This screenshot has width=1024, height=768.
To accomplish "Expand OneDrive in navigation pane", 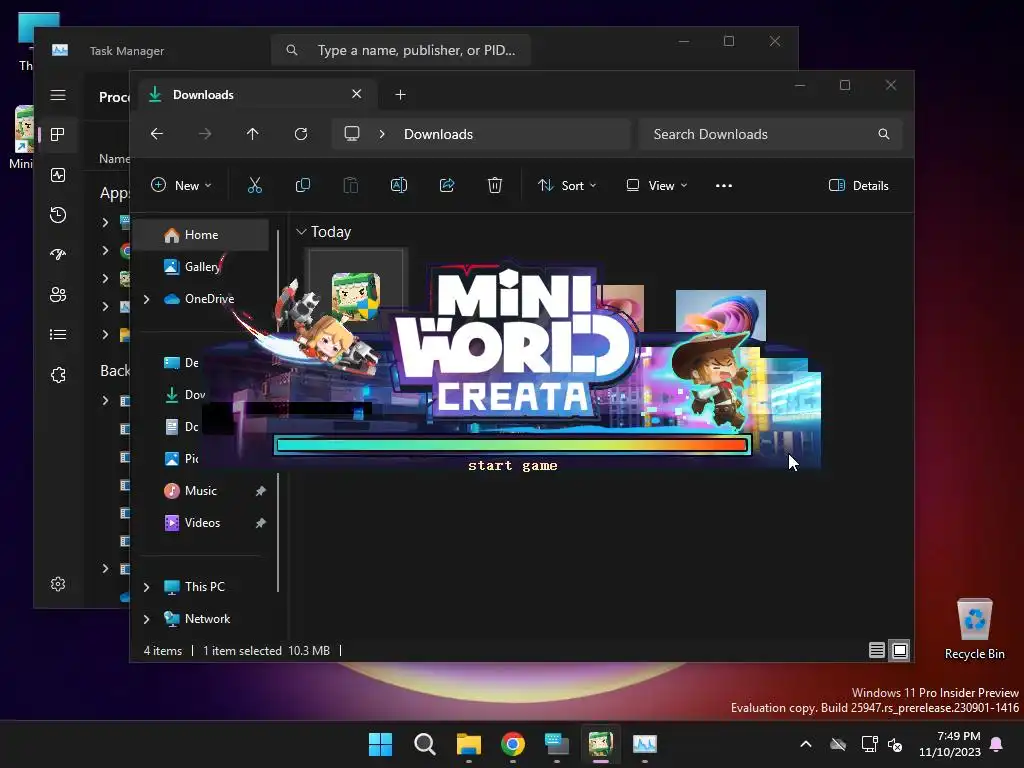I will pos(146,299).
